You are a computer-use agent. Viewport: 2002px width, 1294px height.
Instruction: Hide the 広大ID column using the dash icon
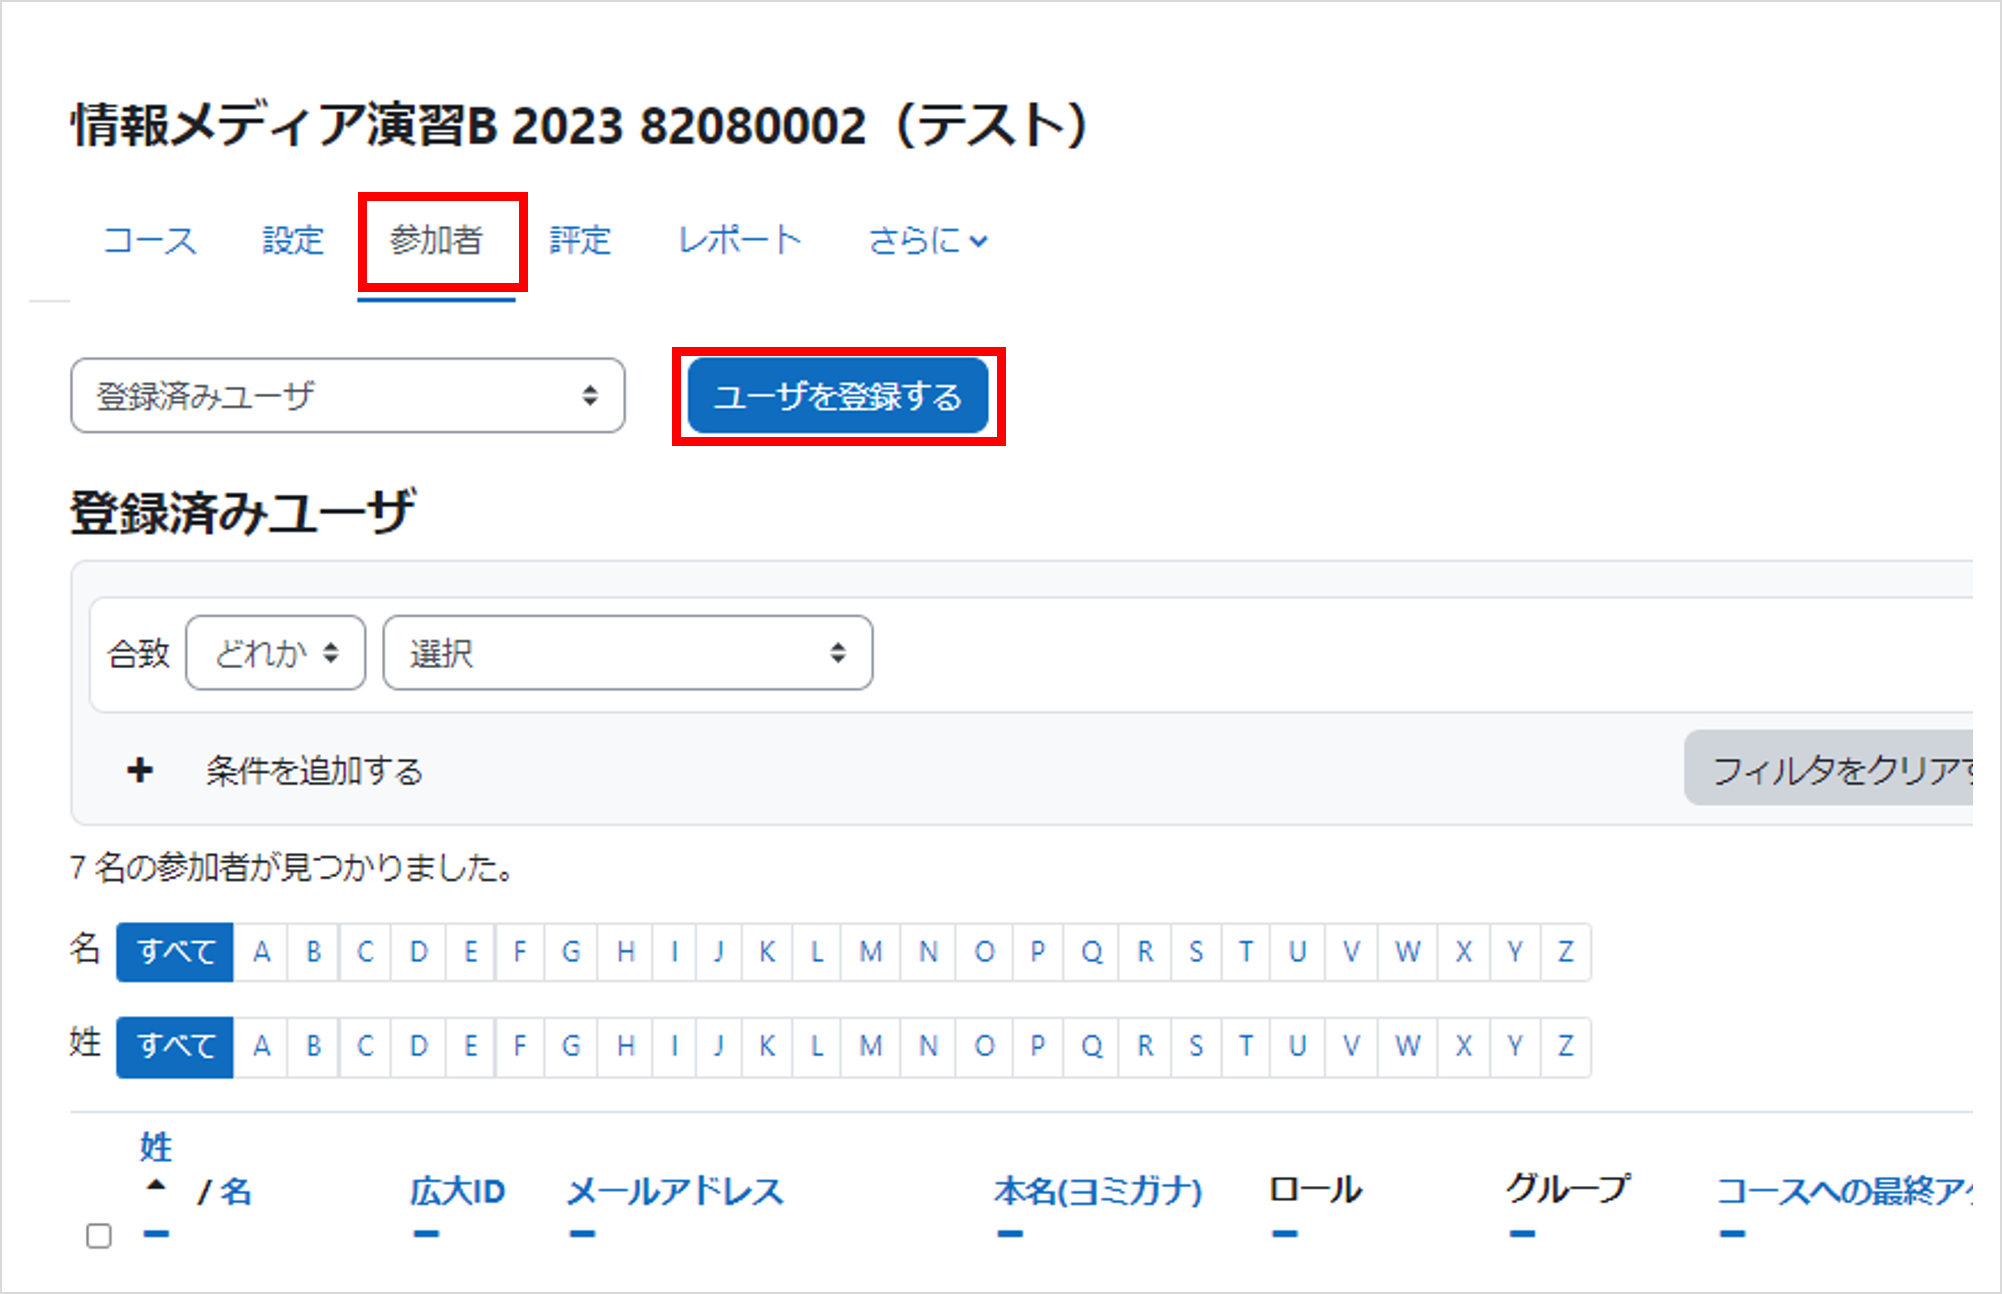click(x=426, y=1234)
